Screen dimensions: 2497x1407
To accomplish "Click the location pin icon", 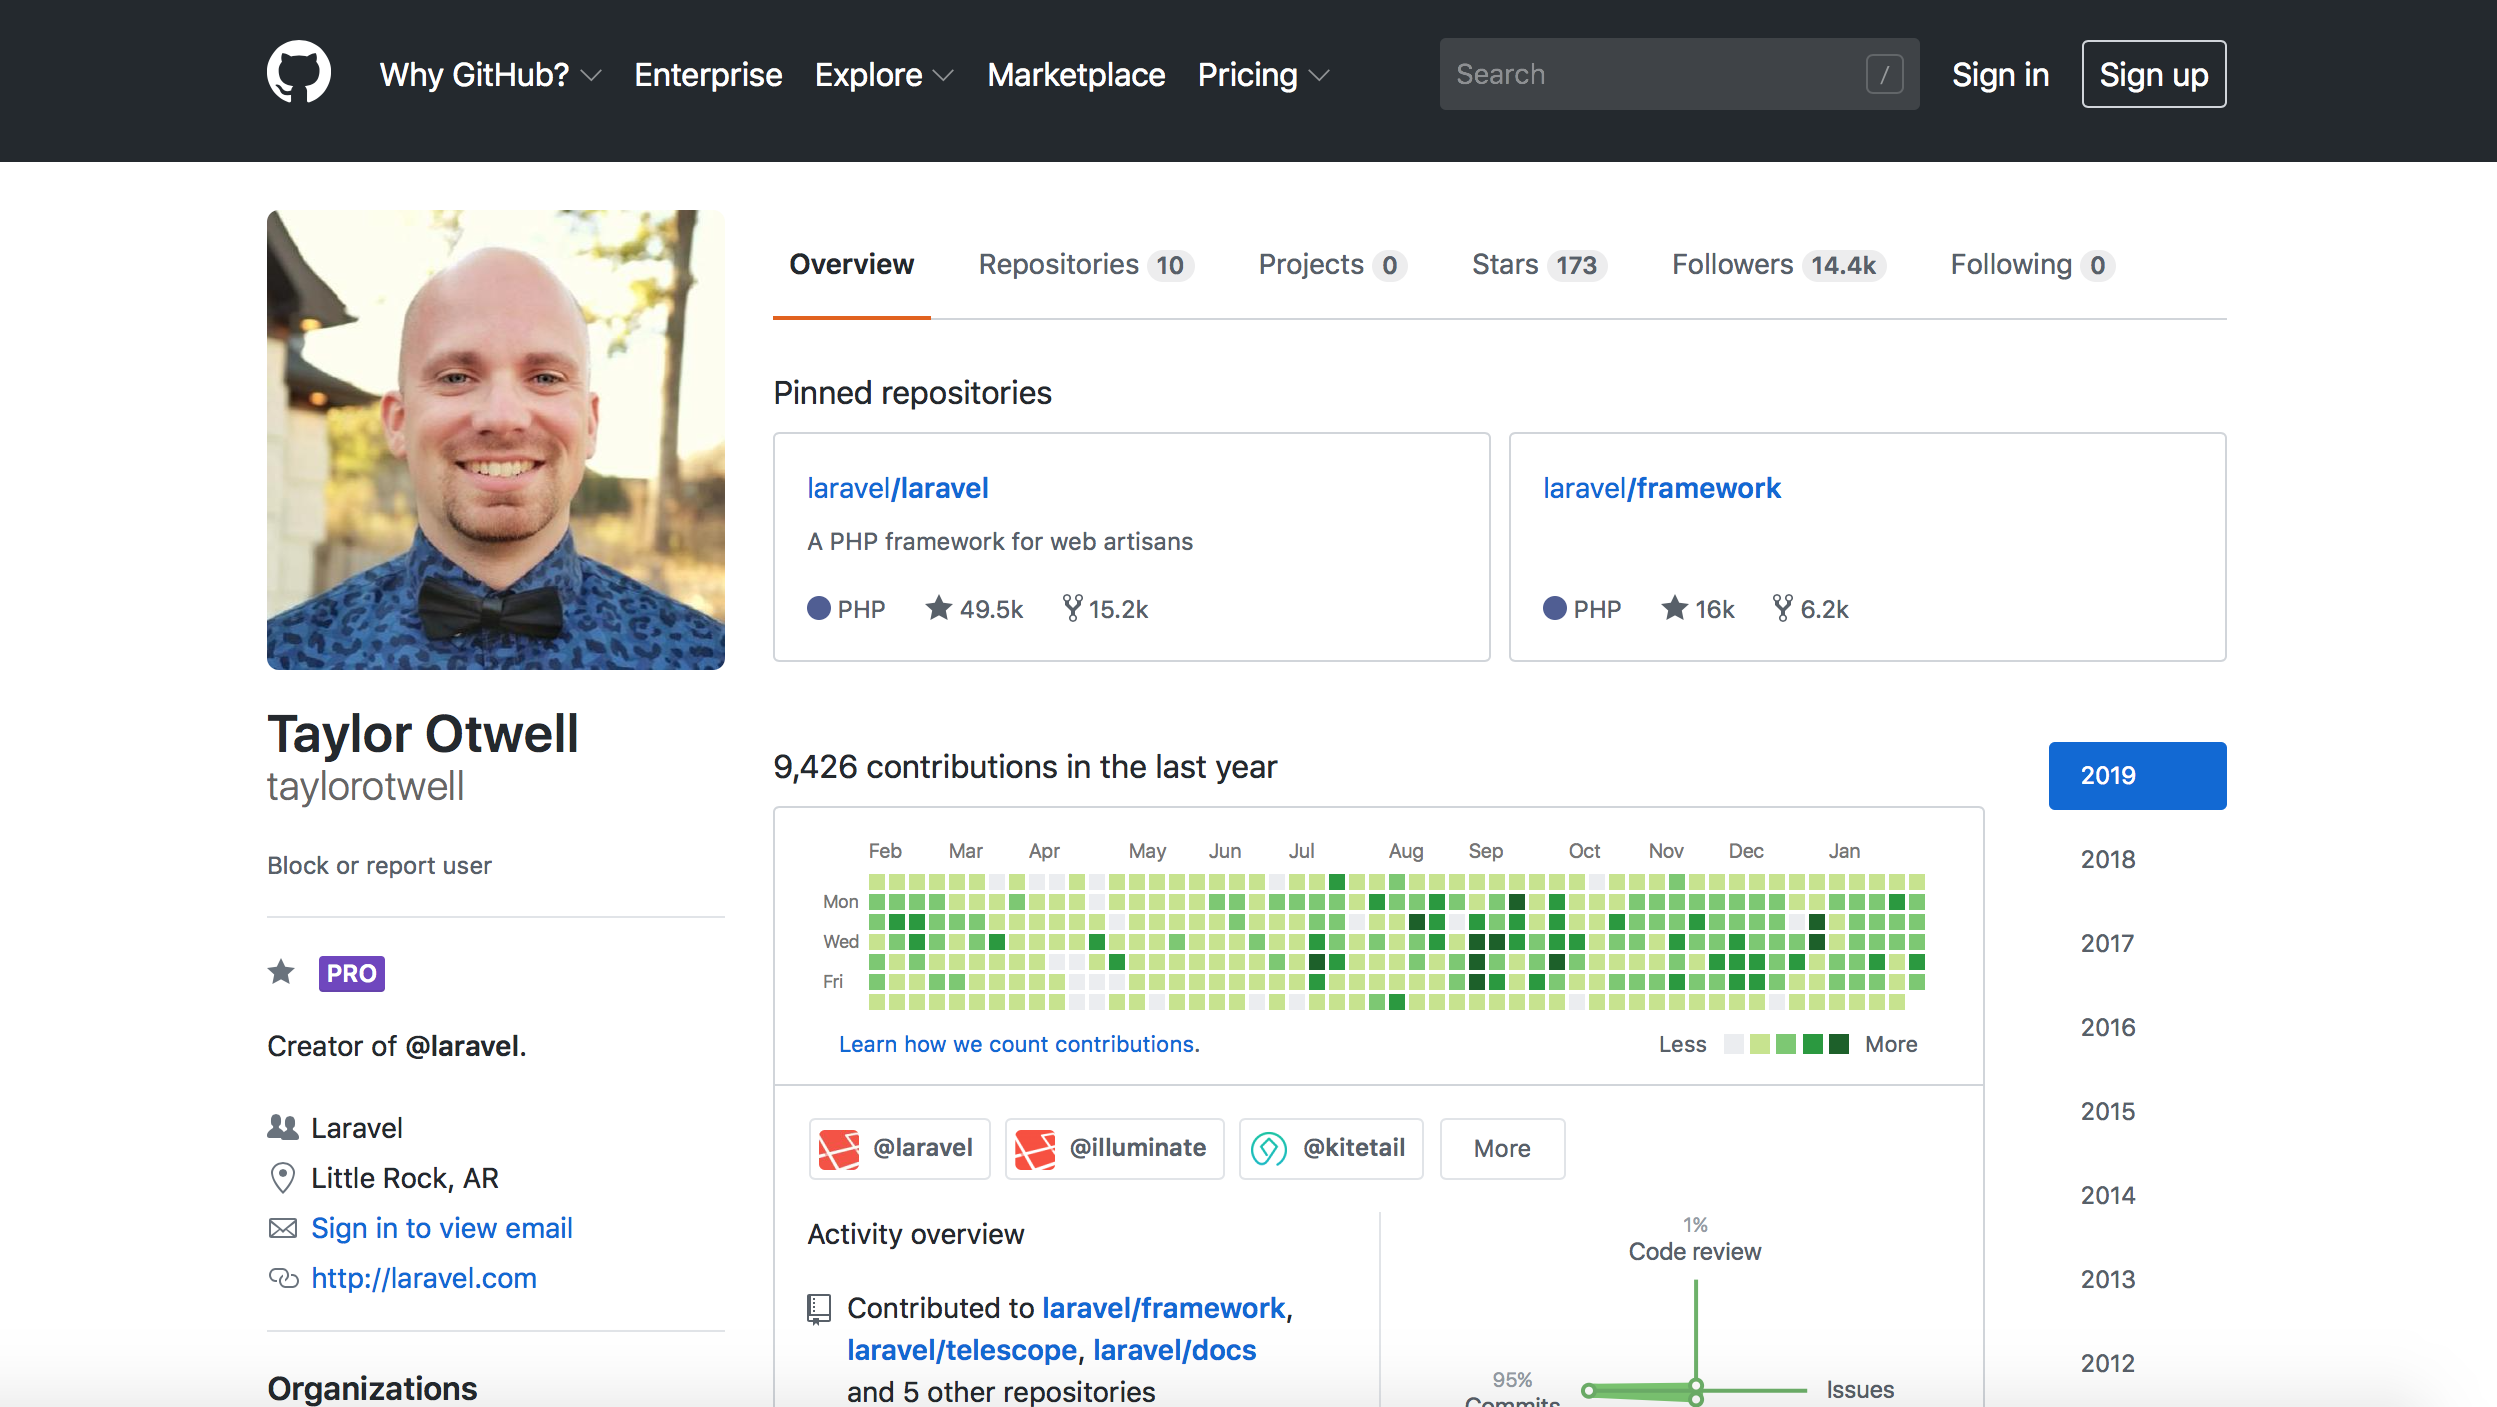I will point(283,1177).
